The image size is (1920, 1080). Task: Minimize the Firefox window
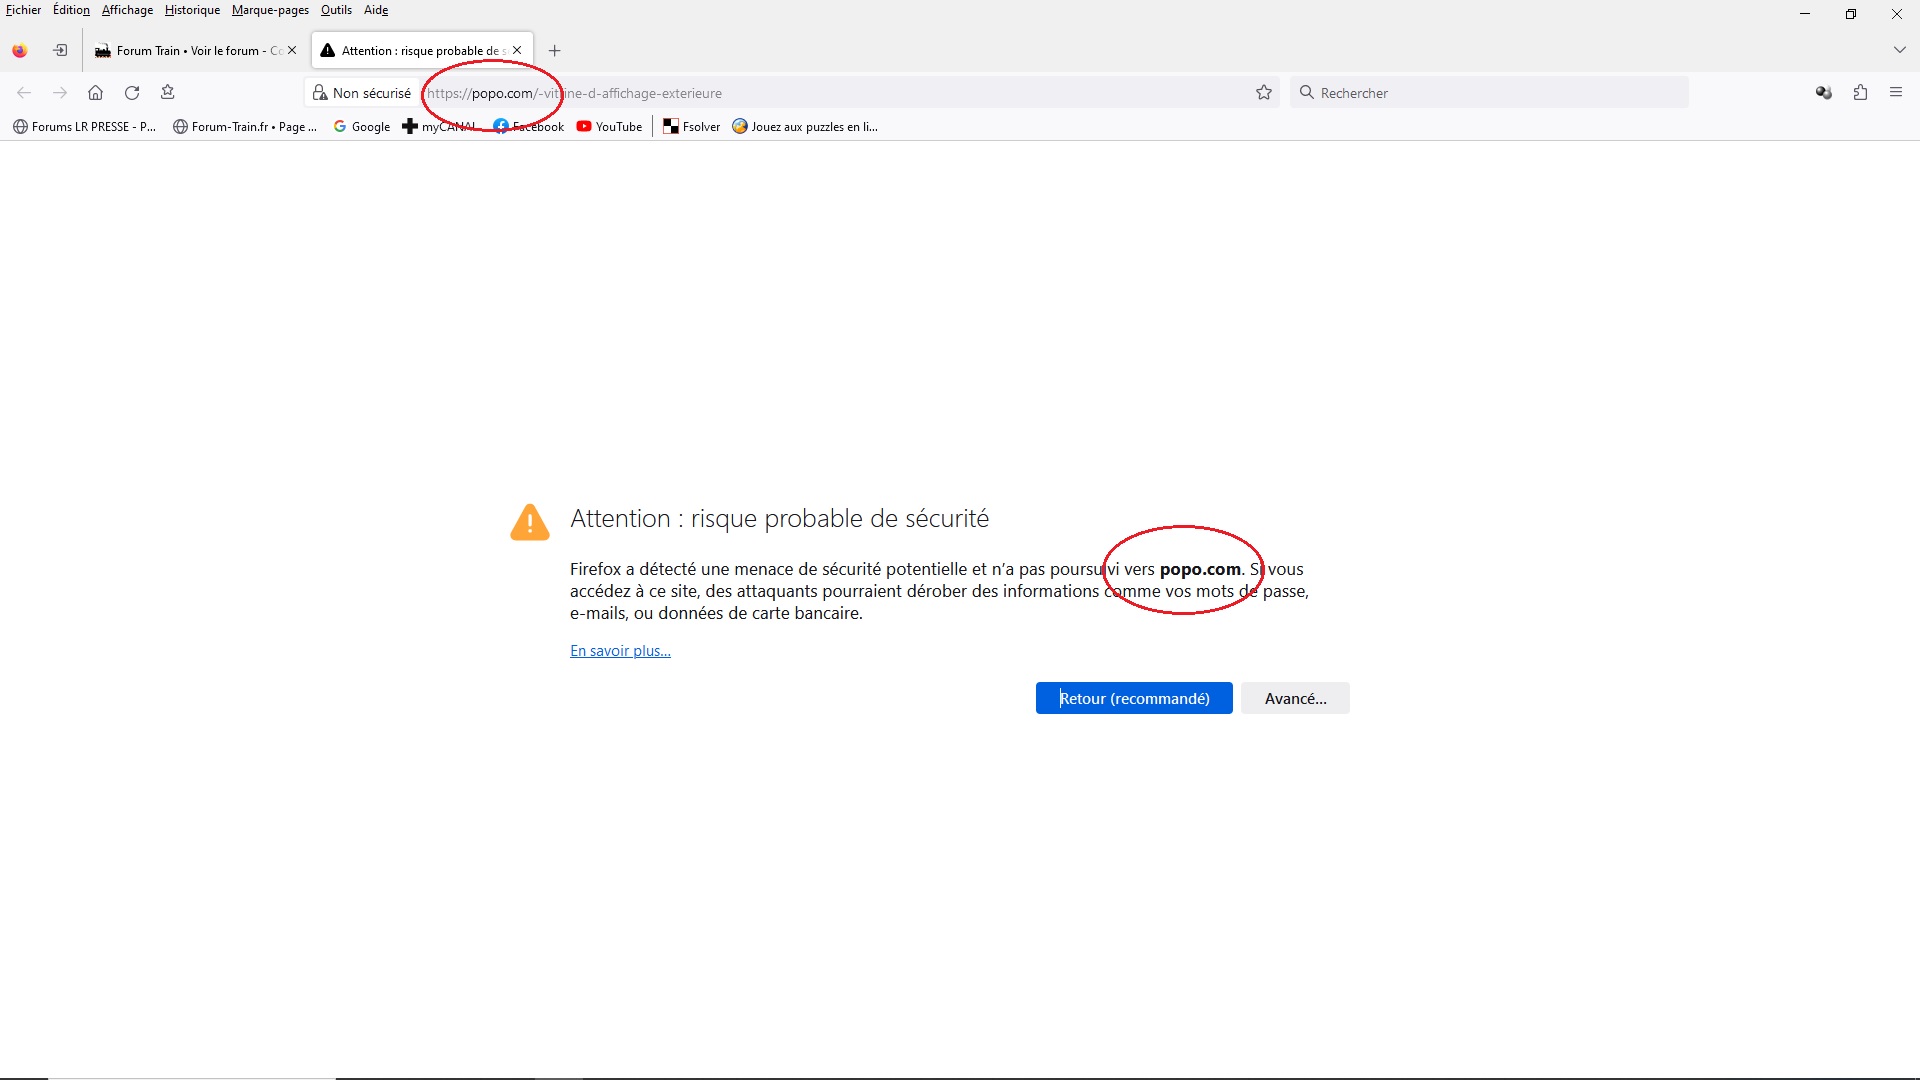(1805, 14)
